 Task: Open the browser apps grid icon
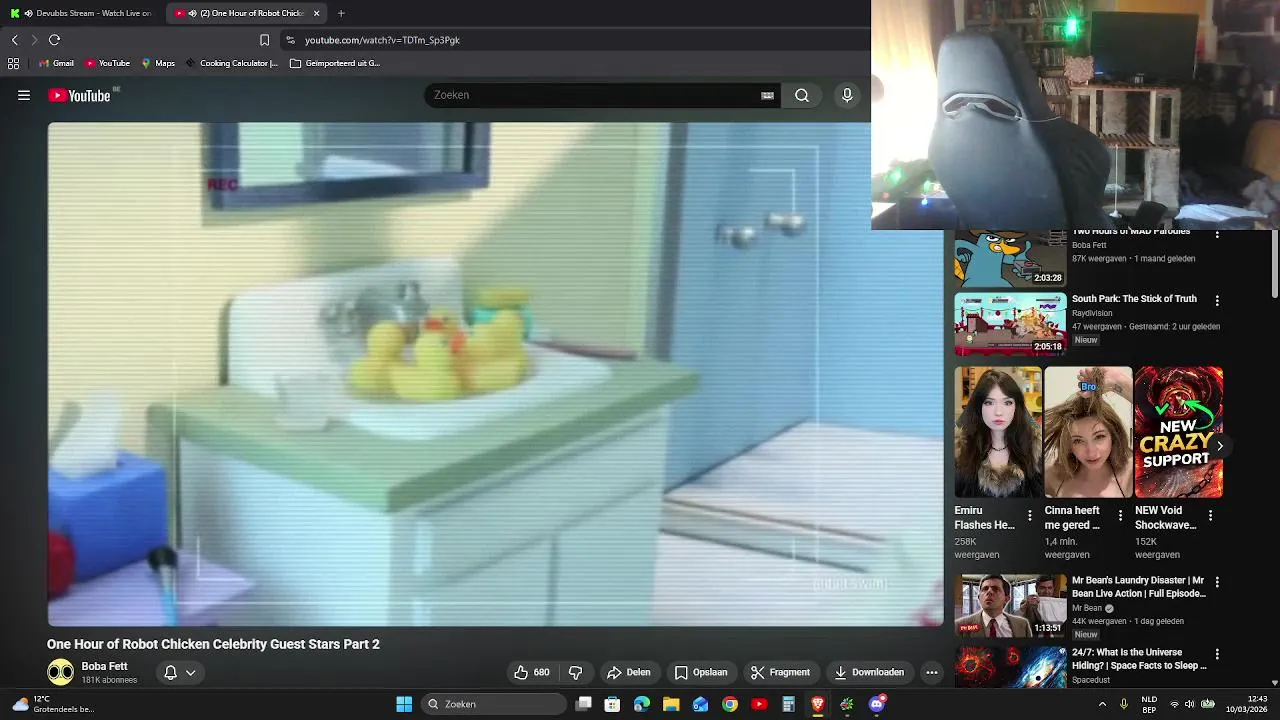pyautogui.click(x=13, y=63)
